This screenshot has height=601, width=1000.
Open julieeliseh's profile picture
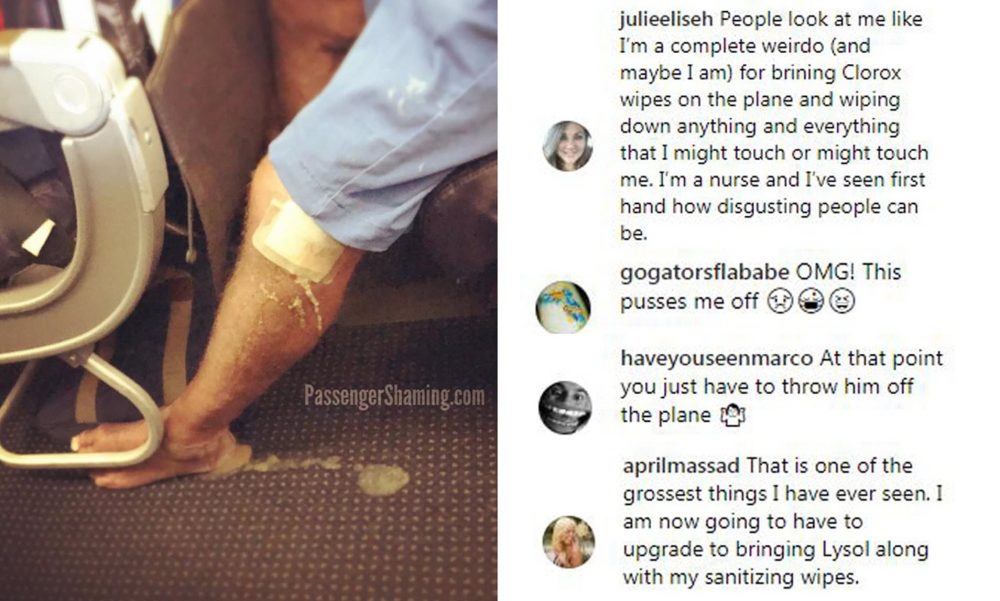pos(568,146)
